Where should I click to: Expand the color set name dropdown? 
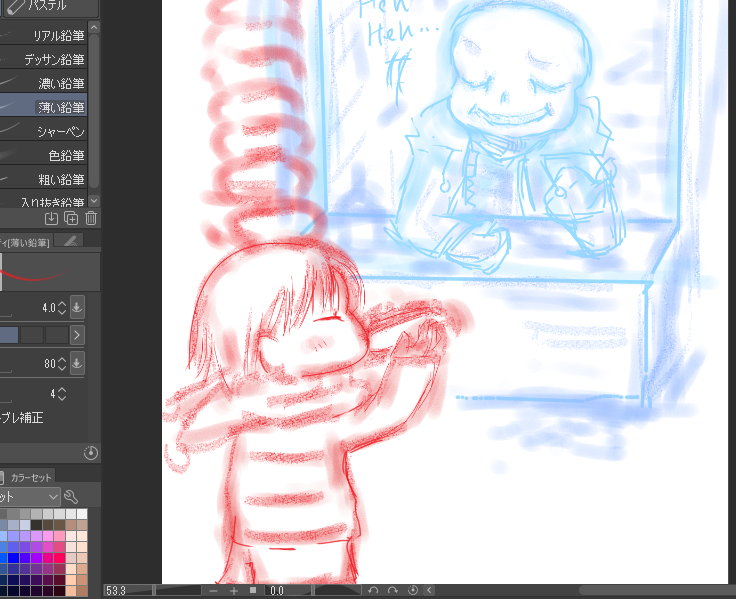(x=30, y=496)
